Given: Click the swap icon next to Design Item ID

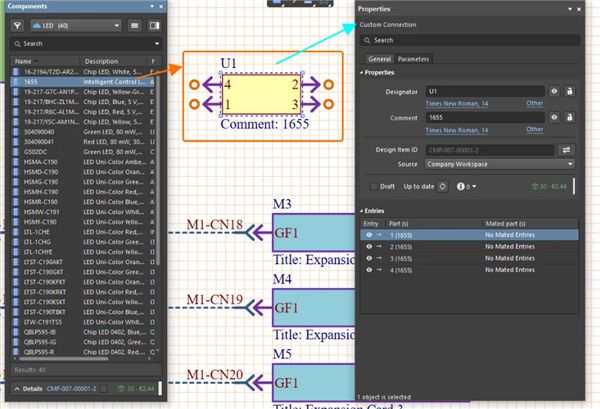Looking at the screenshot, I should (x=565, y=149).
